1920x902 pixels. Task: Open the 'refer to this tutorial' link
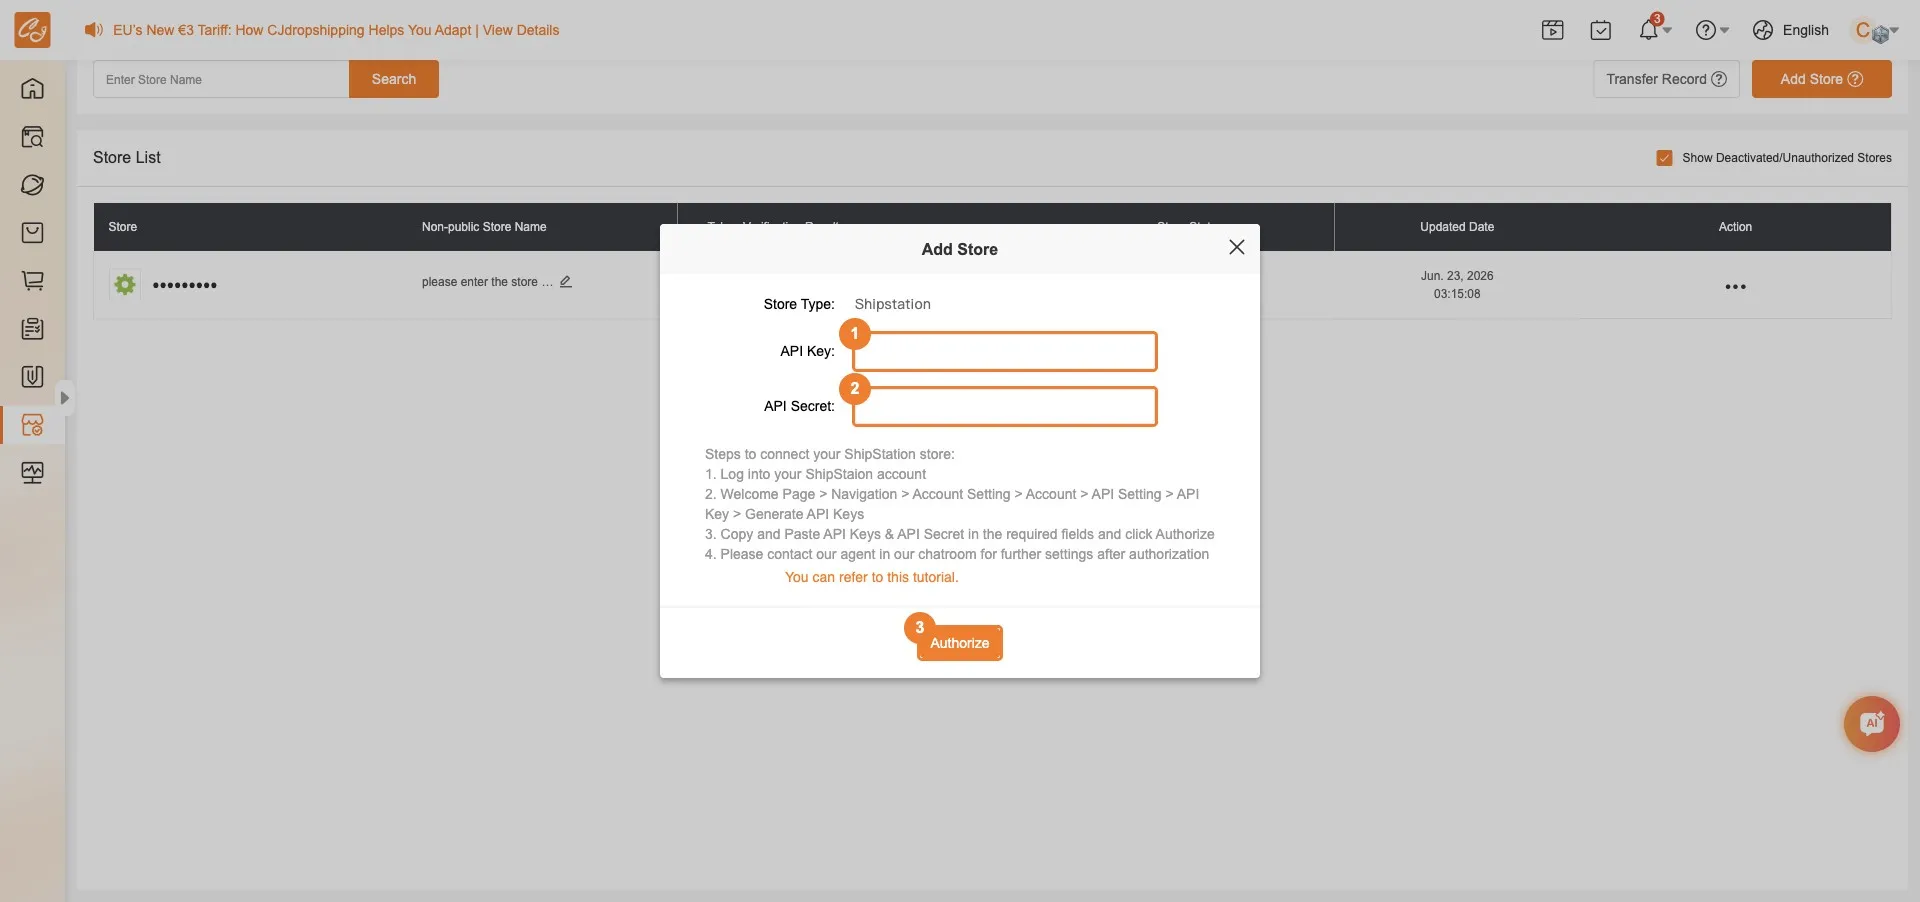871,577
